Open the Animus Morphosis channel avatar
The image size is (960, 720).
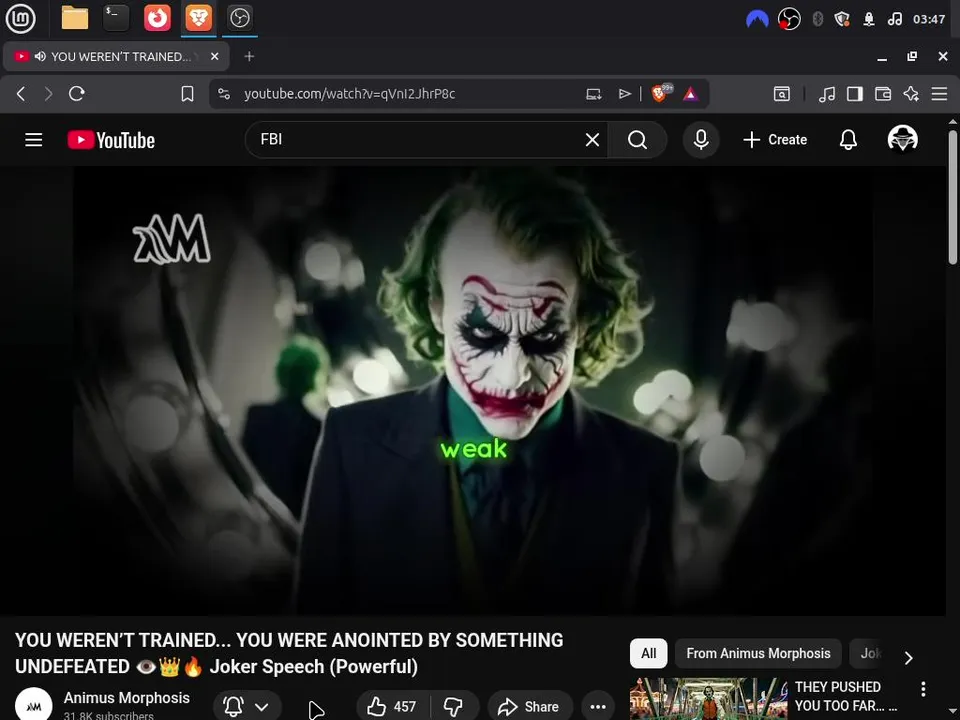tap(34, 703)
